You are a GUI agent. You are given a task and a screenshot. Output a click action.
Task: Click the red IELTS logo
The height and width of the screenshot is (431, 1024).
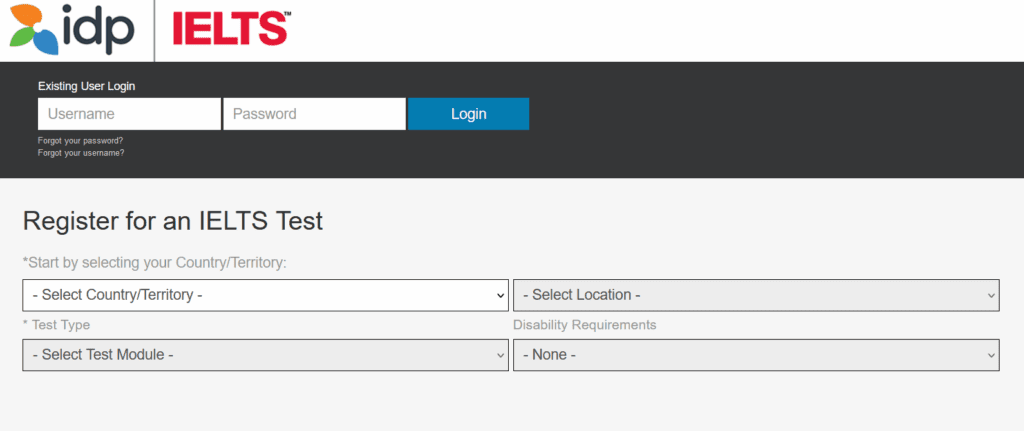[230, 28]
